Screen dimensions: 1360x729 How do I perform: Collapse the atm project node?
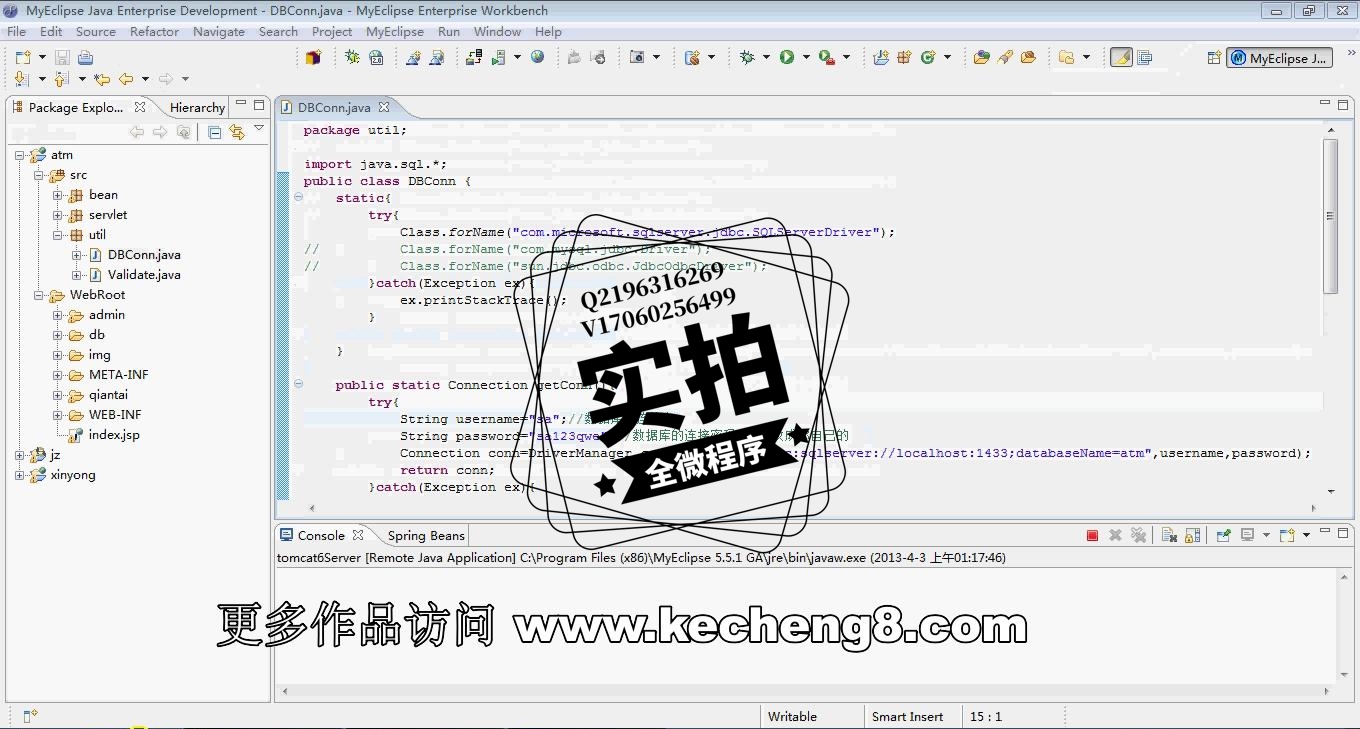20,155
